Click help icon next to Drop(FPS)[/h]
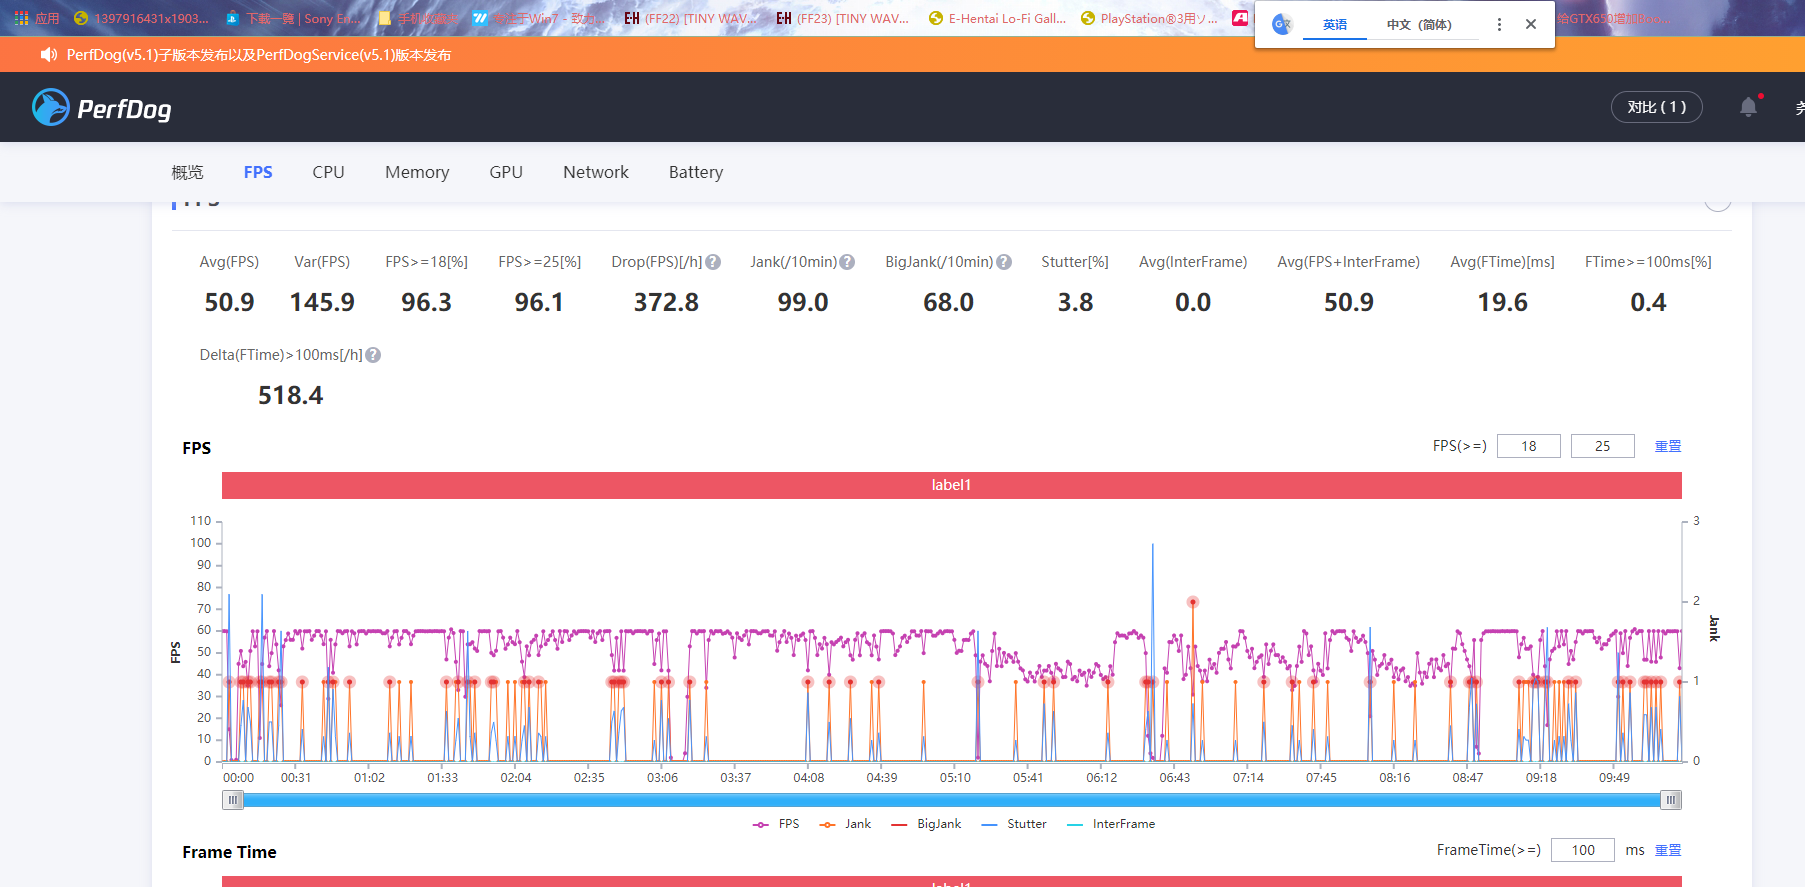Image resolution: width=1805 pixels, height=887 pixels. pos(713,262)
